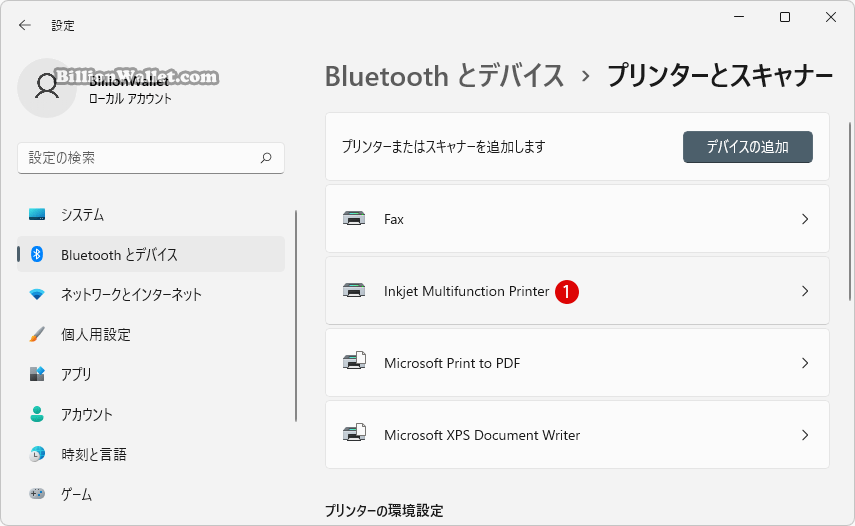Image resolution: width=855 pixels, height=526 pixels.
Task: Click デバイスの追加 button
Action: tap(748, 147)
